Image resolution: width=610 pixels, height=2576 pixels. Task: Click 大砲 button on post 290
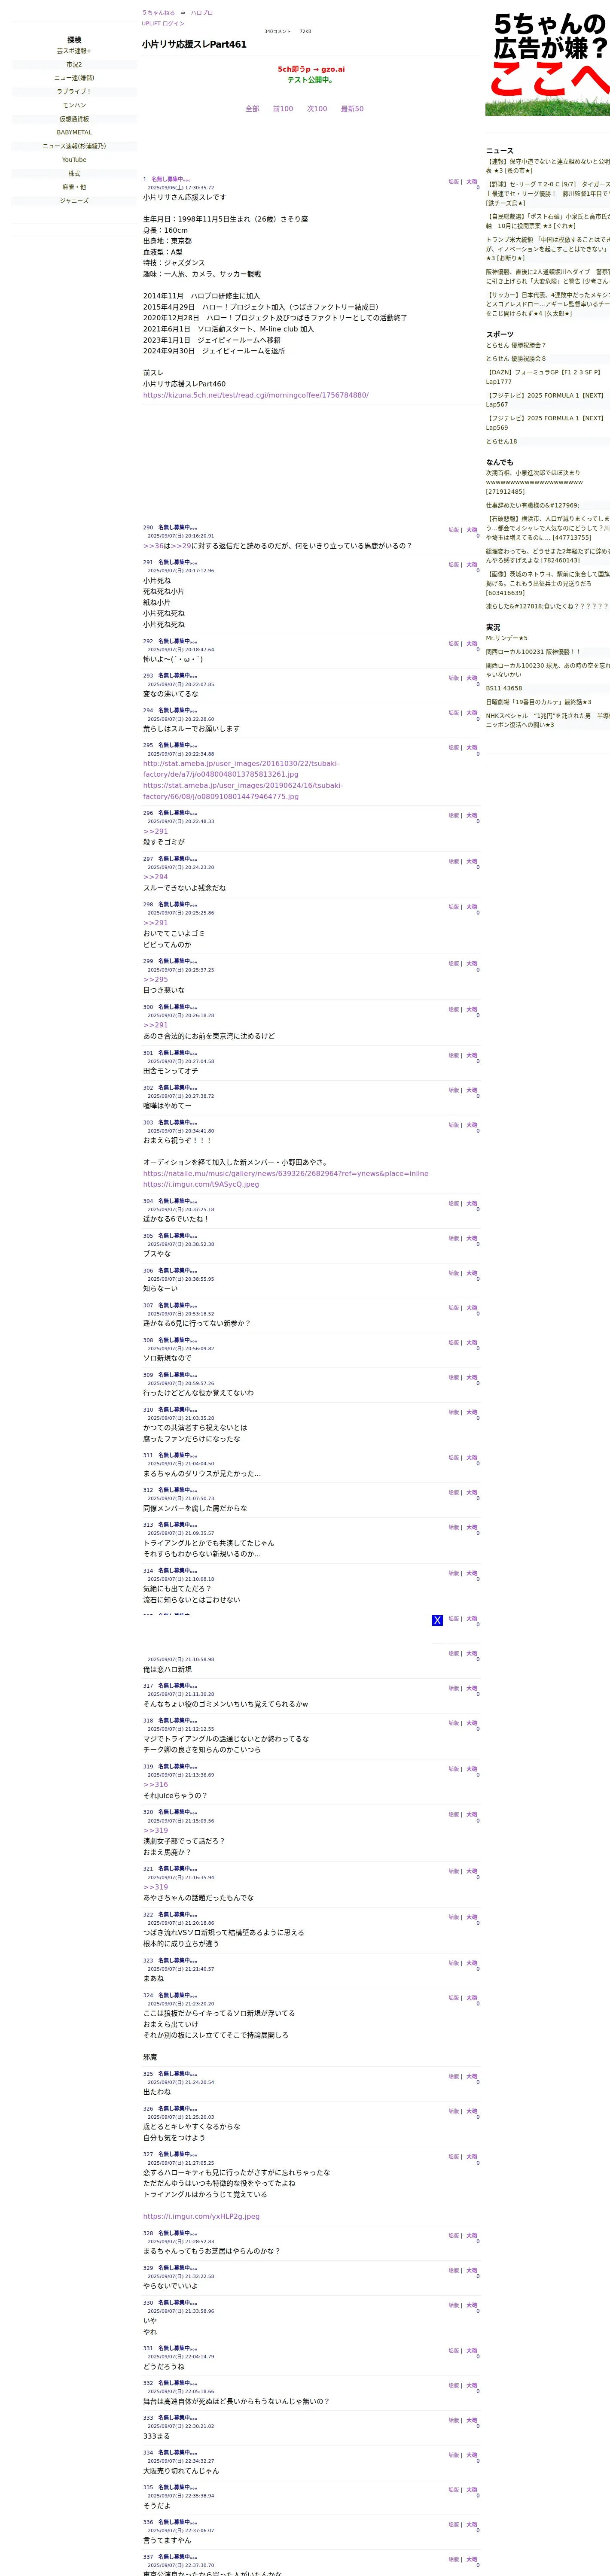471,530
